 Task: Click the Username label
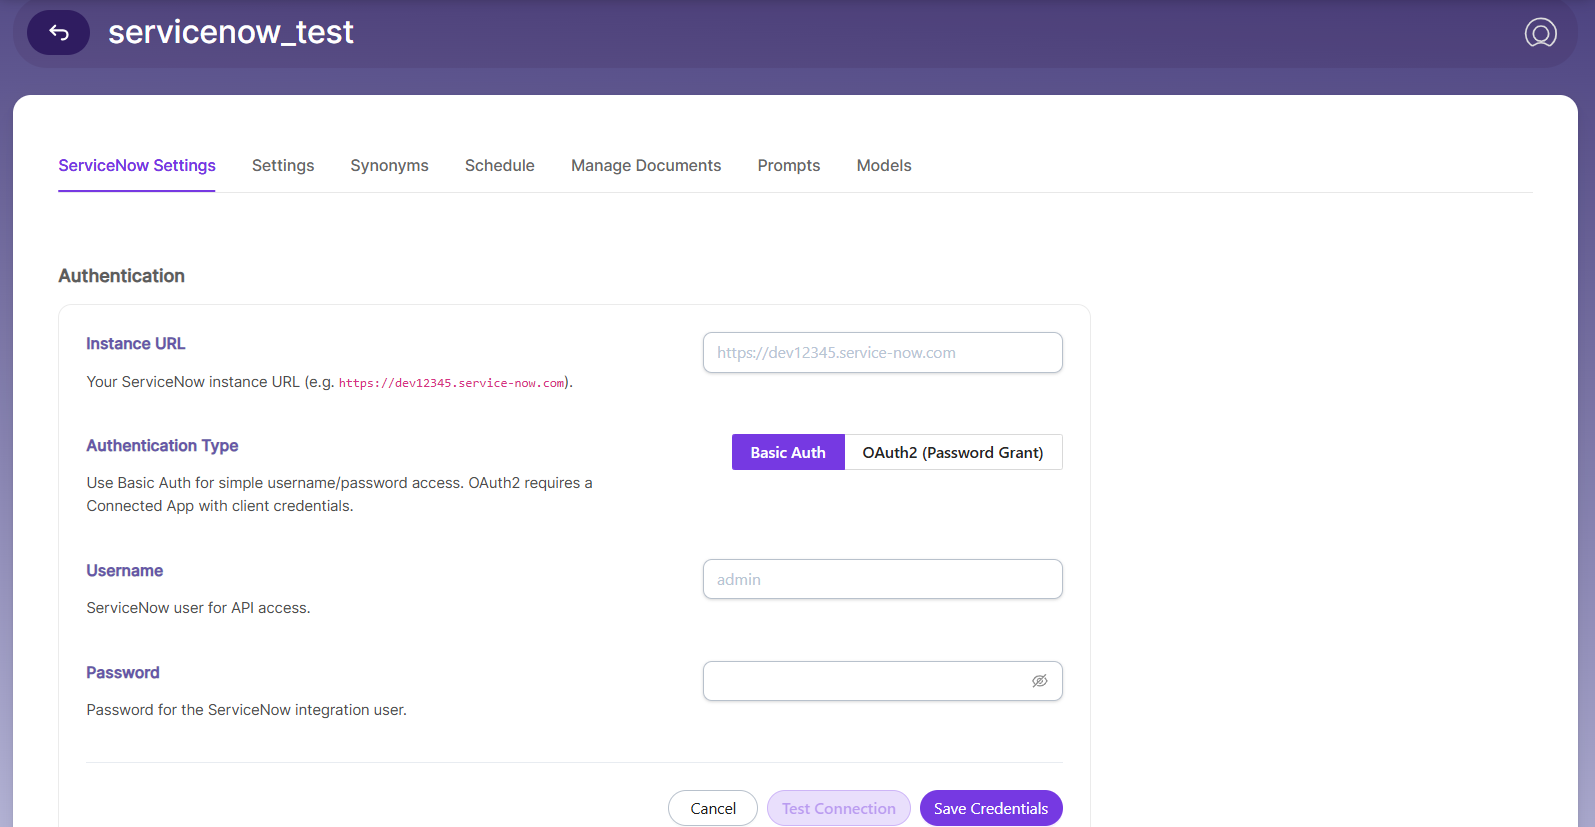pyautogui.click(x=125, y=571)
